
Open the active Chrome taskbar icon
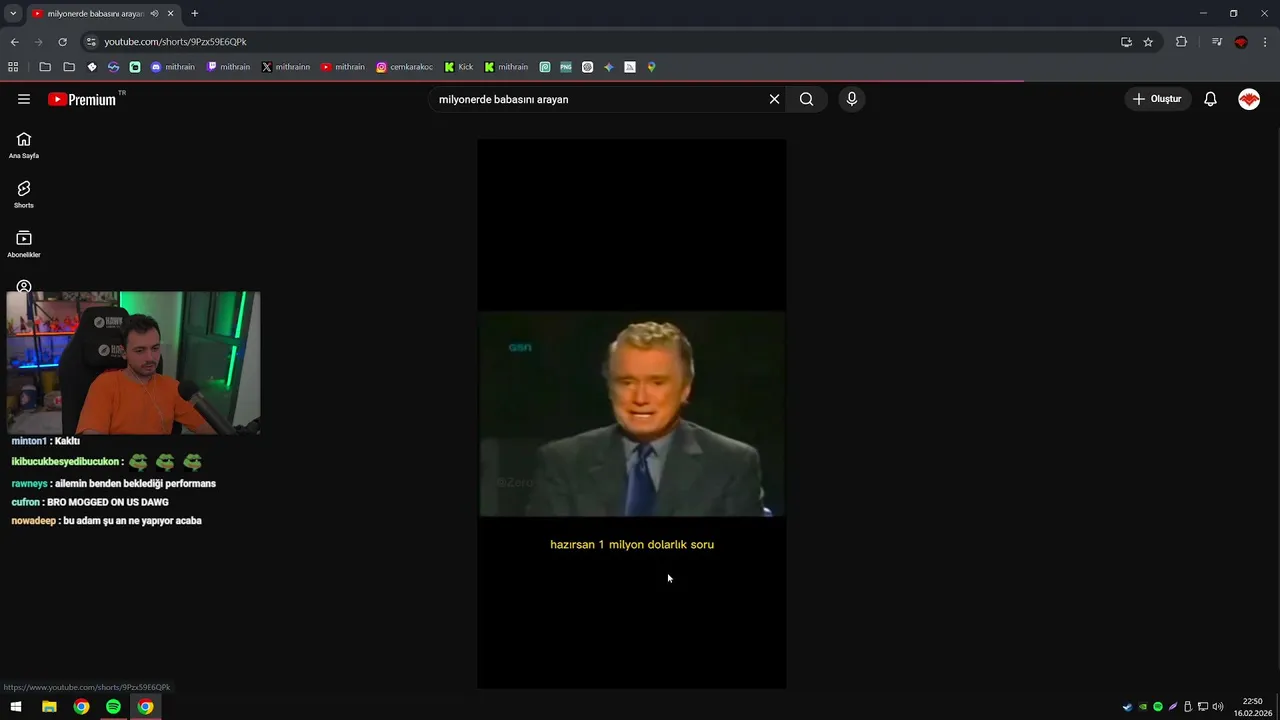pyautogui.click(x=145, y=707)
